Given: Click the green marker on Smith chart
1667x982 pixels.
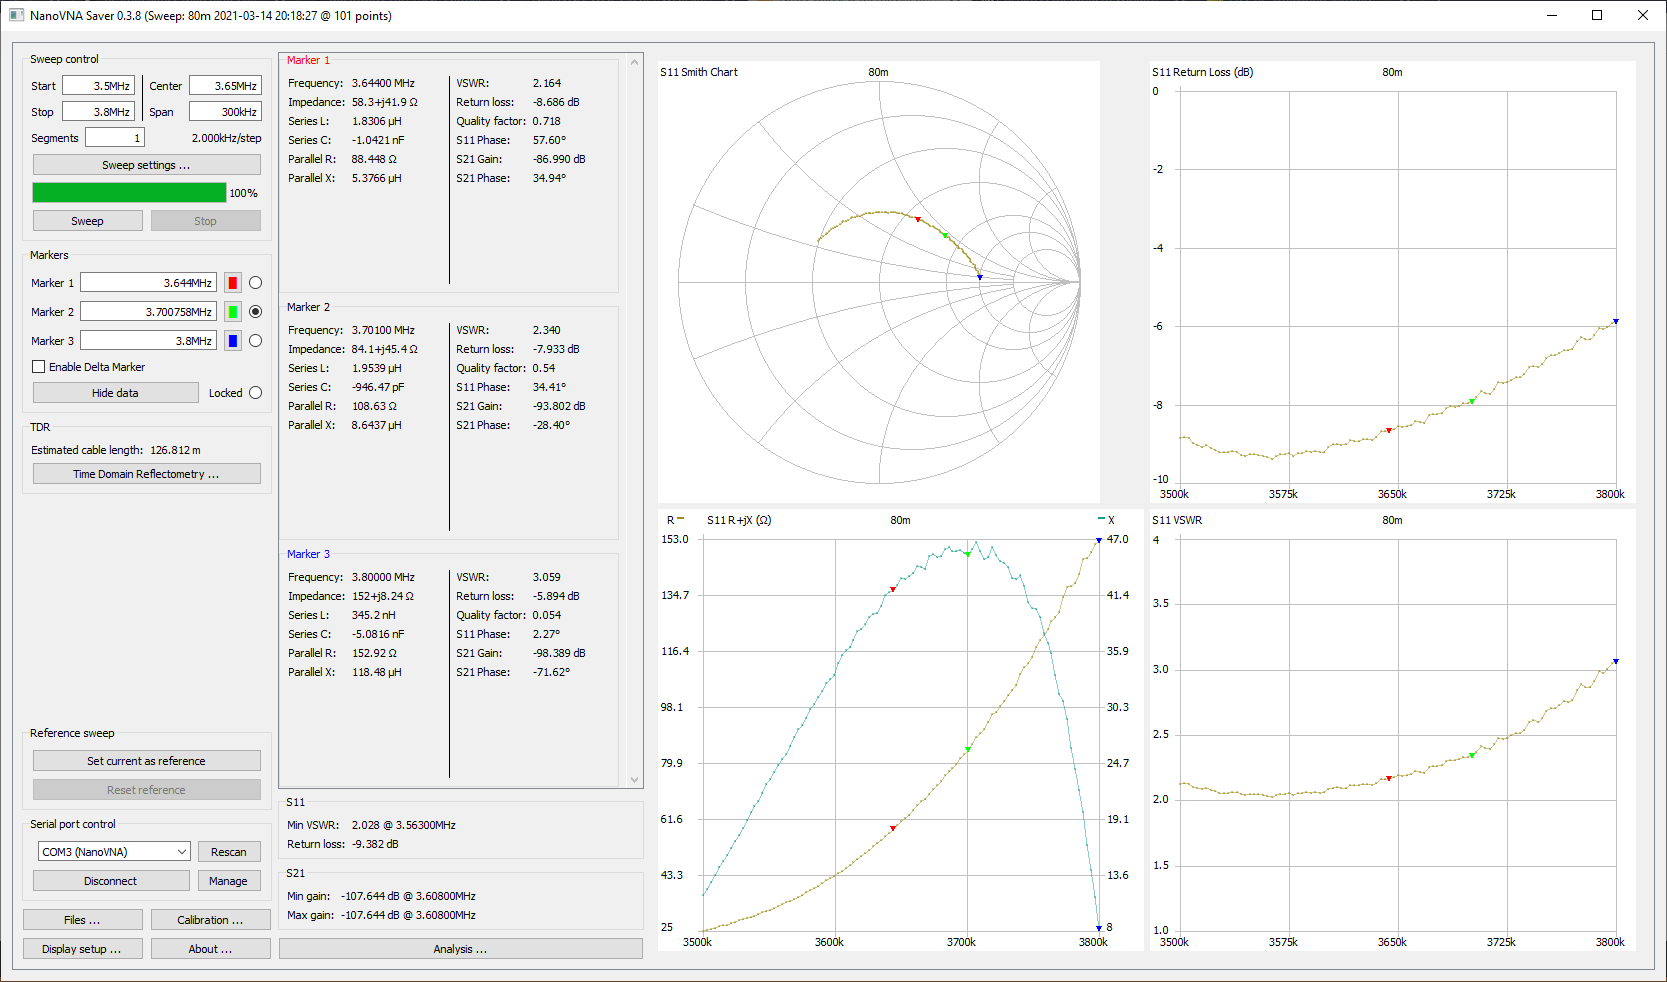Looking at the screenshot, I should coord(945,236).
